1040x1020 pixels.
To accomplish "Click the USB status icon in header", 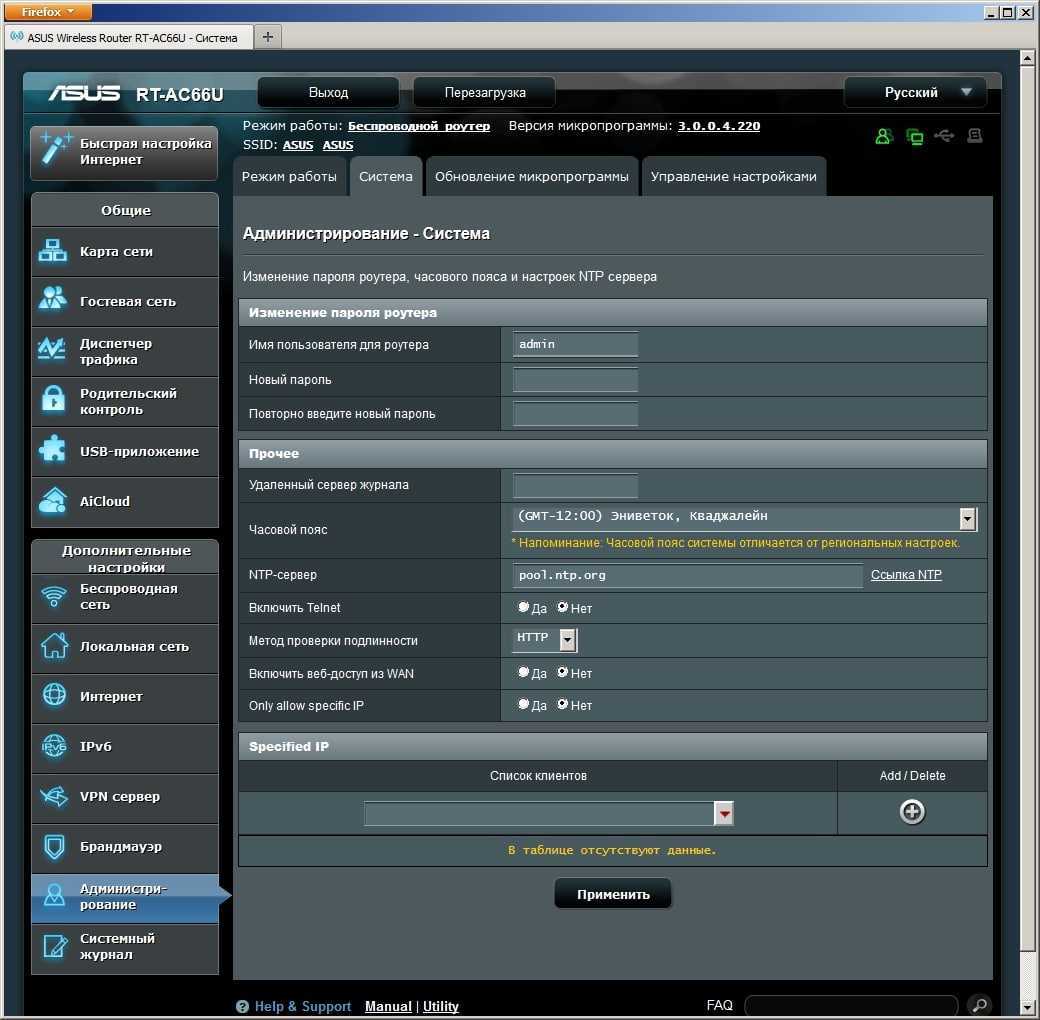I will [x=944, y=136].
